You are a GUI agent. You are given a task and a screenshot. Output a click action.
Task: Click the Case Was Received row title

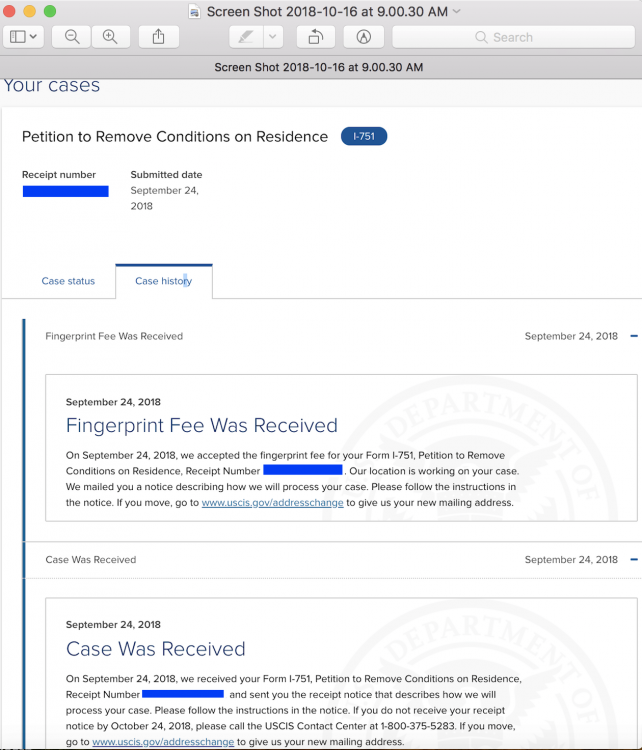[90, 560]
